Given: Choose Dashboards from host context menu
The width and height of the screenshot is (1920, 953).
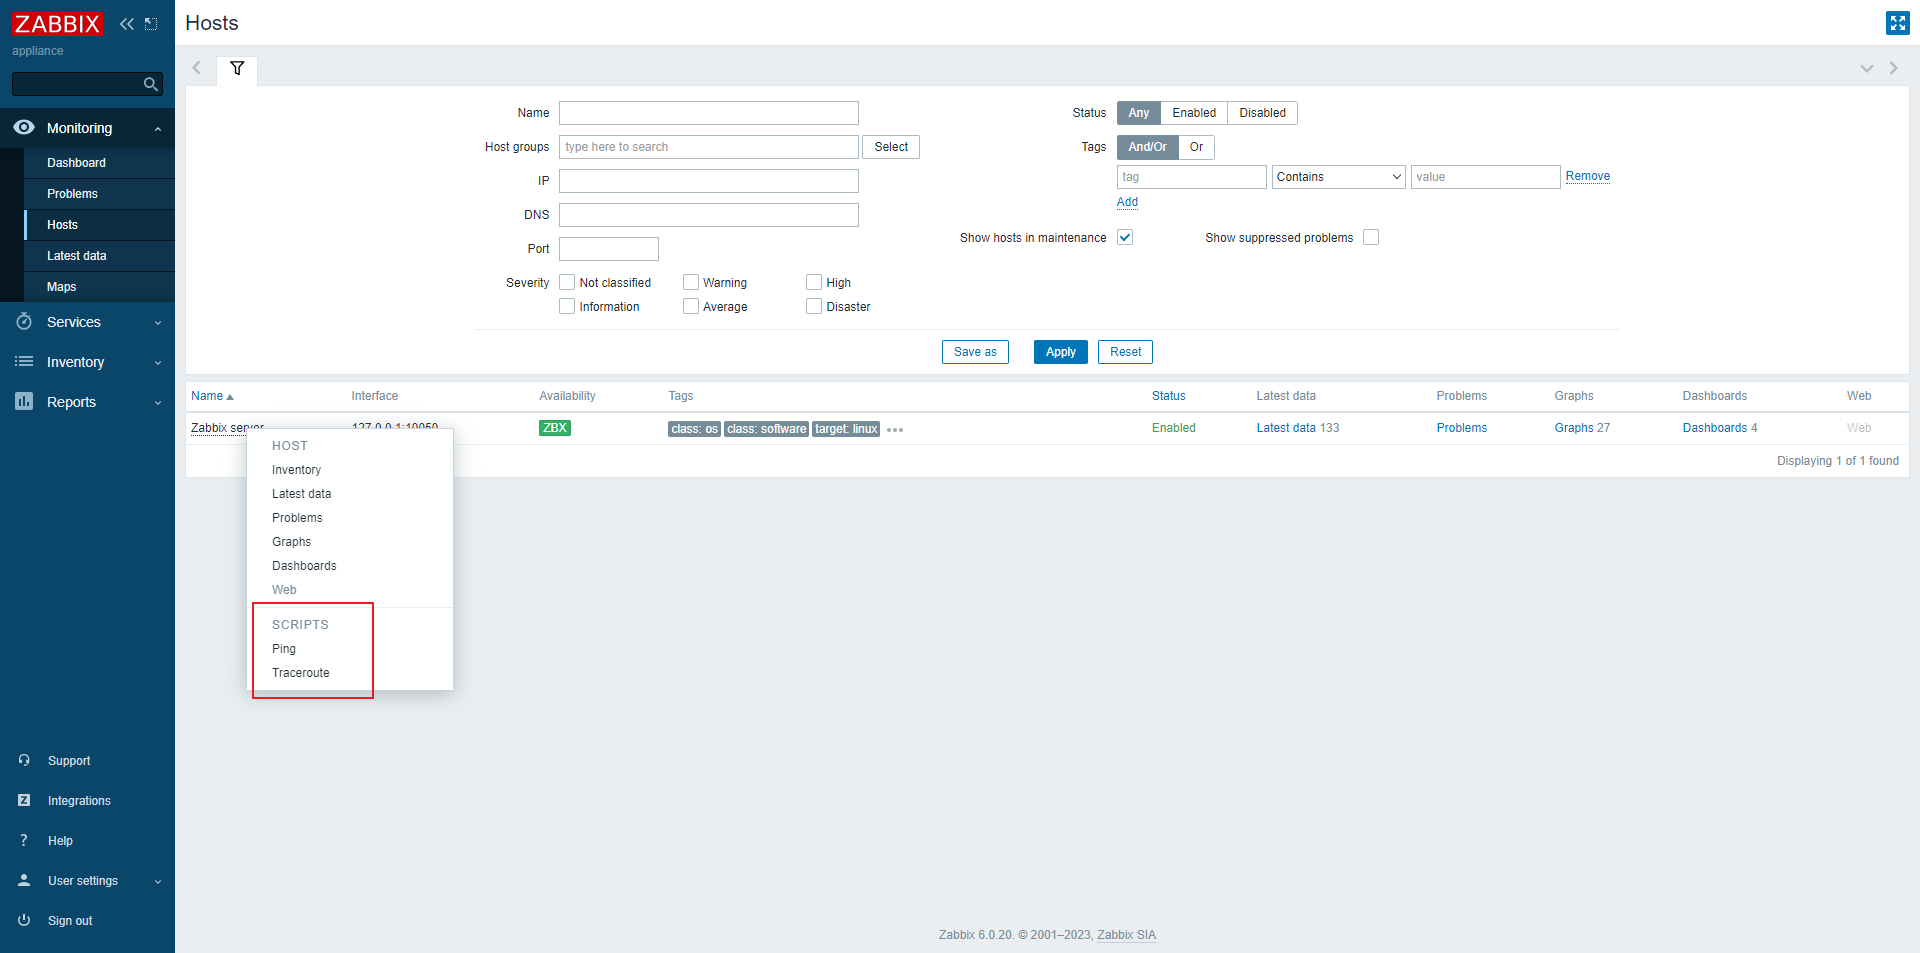Looking at the screenshot, I should point(350,566).
